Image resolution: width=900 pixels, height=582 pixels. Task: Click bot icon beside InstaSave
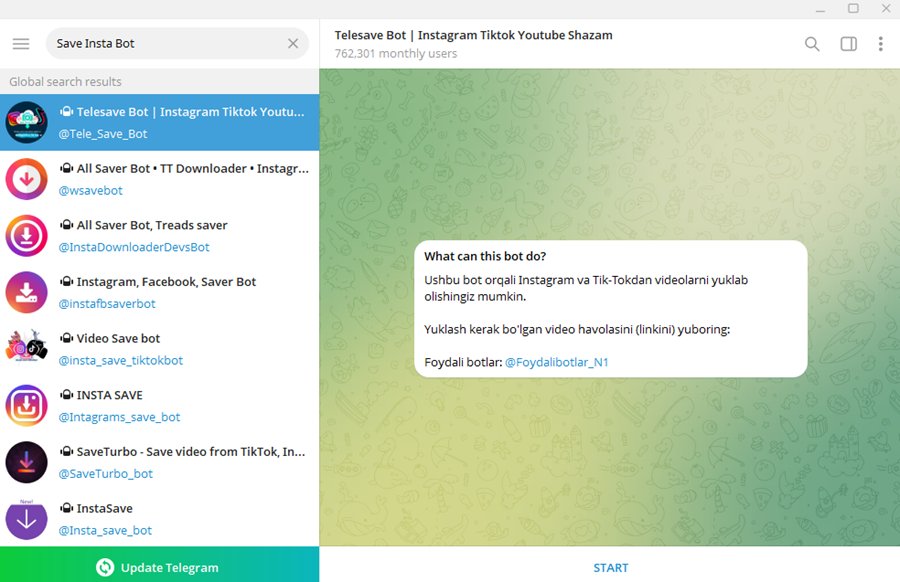click(67, 508)
